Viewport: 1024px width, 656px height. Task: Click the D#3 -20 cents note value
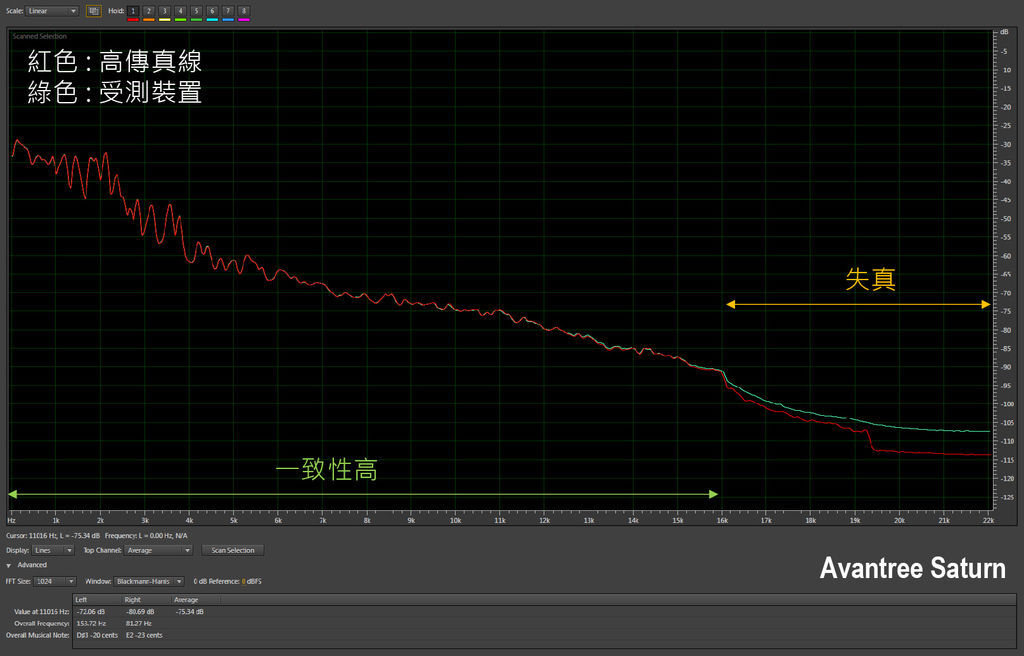97,635
